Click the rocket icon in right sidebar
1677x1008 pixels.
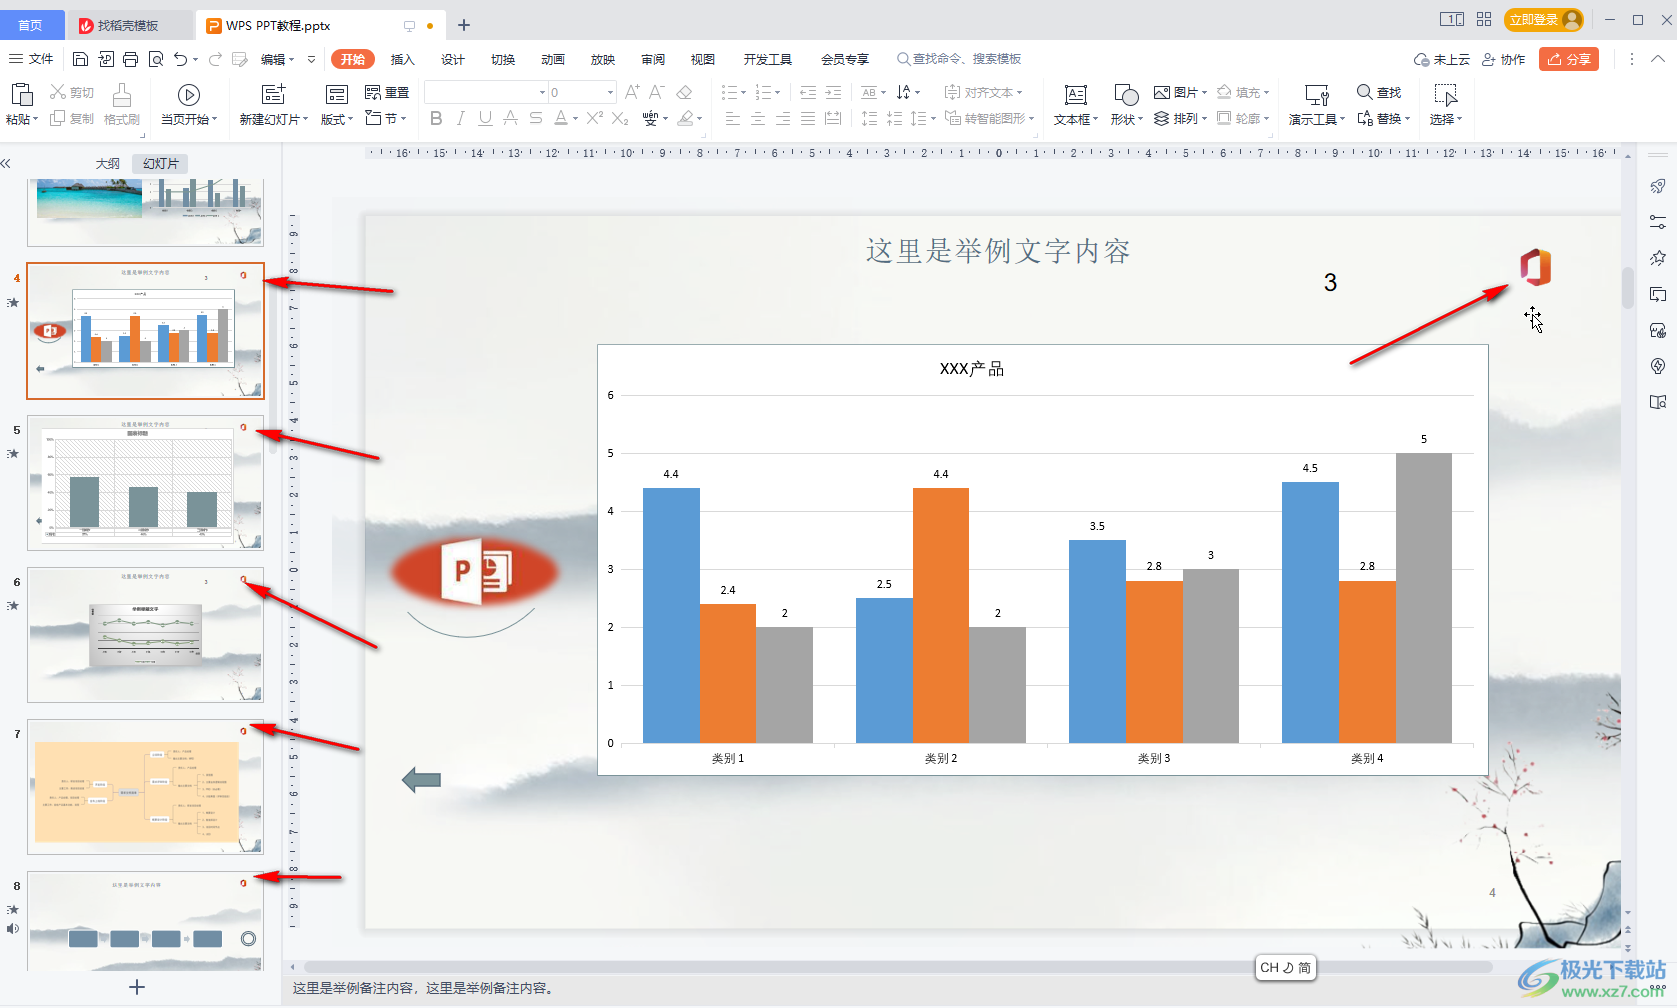[1658, 186]
